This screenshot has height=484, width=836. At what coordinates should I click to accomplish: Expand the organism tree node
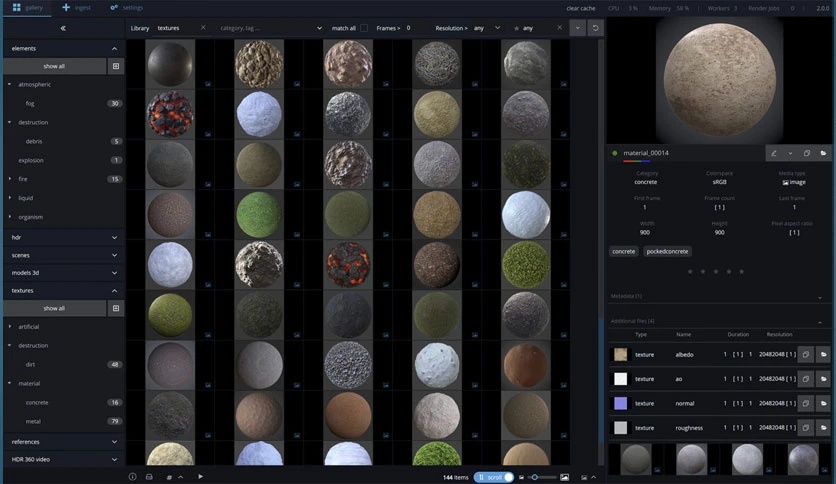(10, 217)
